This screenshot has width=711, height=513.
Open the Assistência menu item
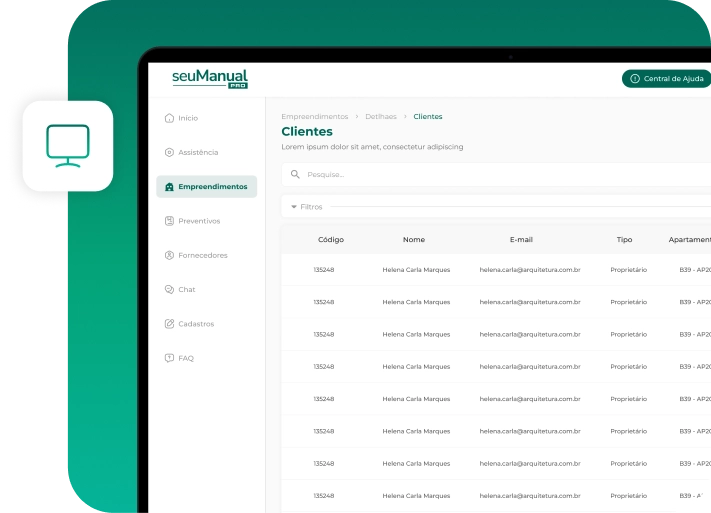pyautogui.click(x=191, y=152)
